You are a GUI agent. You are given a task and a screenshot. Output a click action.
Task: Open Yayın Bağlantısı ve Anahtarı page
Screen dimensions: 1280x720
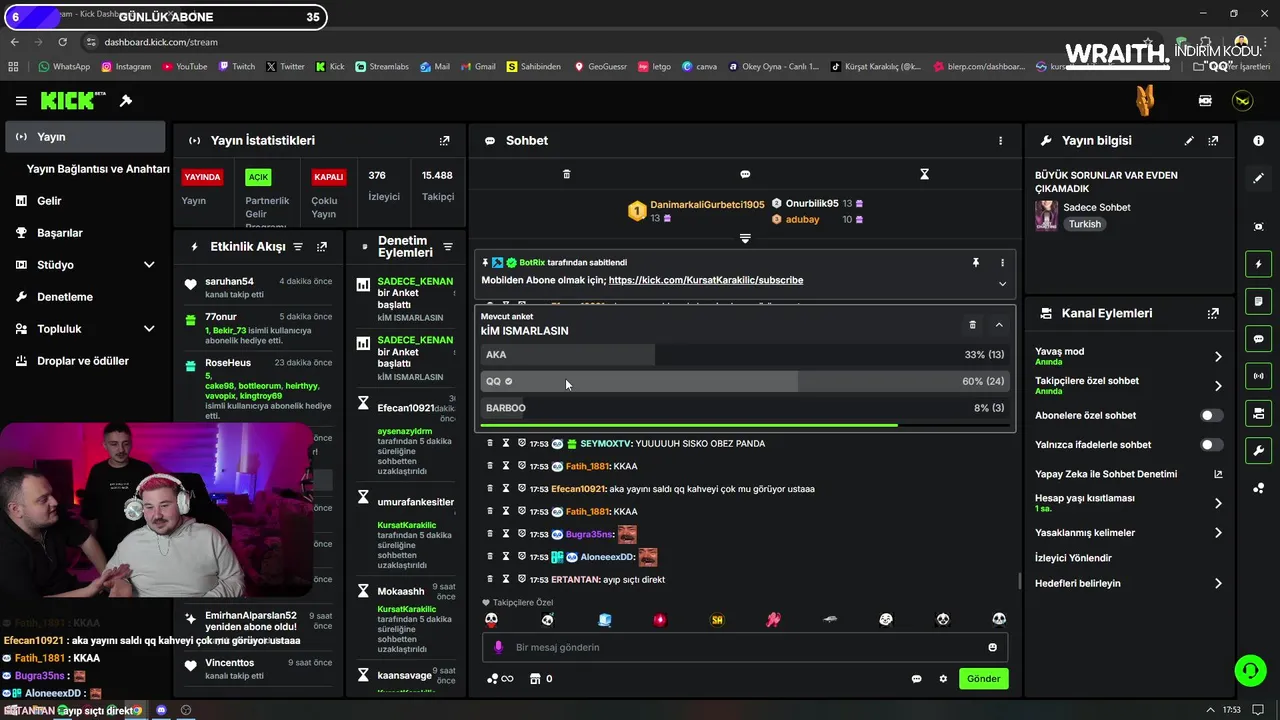(98, 169)
